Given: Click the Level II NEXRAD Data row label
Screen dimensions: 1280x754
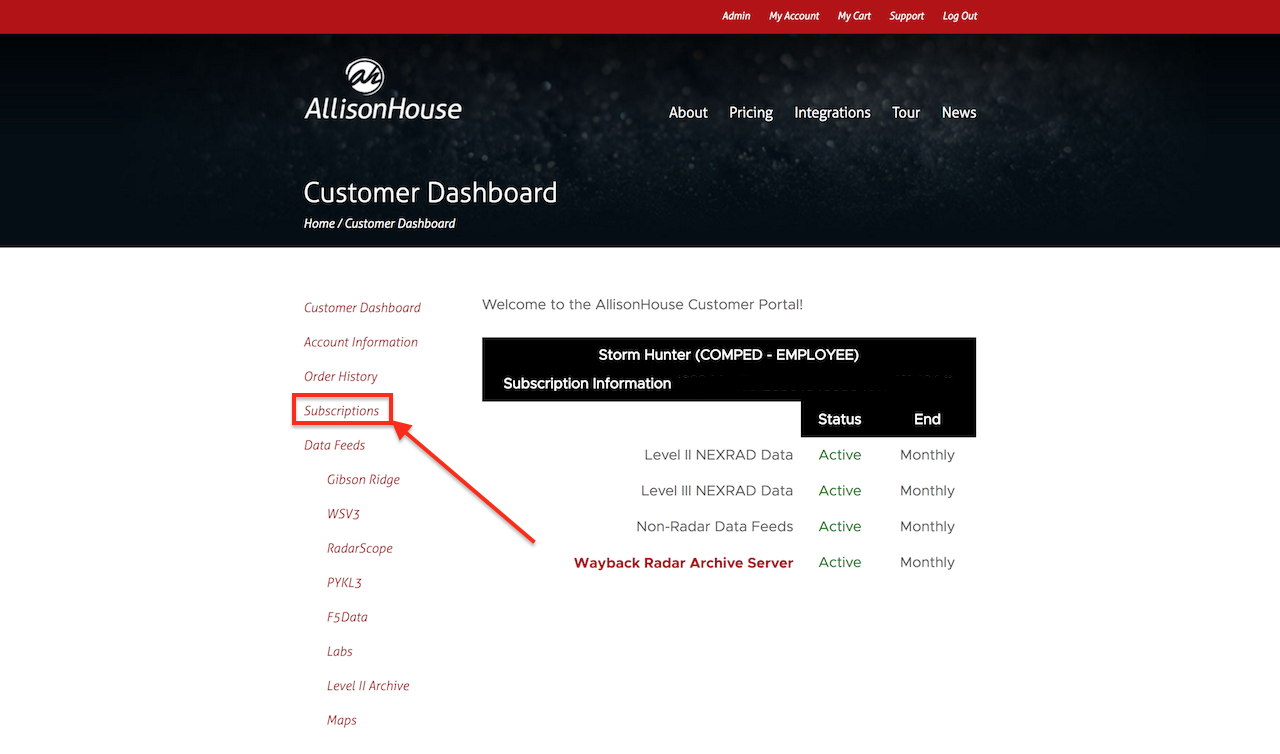Looking at the screenshot, I should coord(719,455).
